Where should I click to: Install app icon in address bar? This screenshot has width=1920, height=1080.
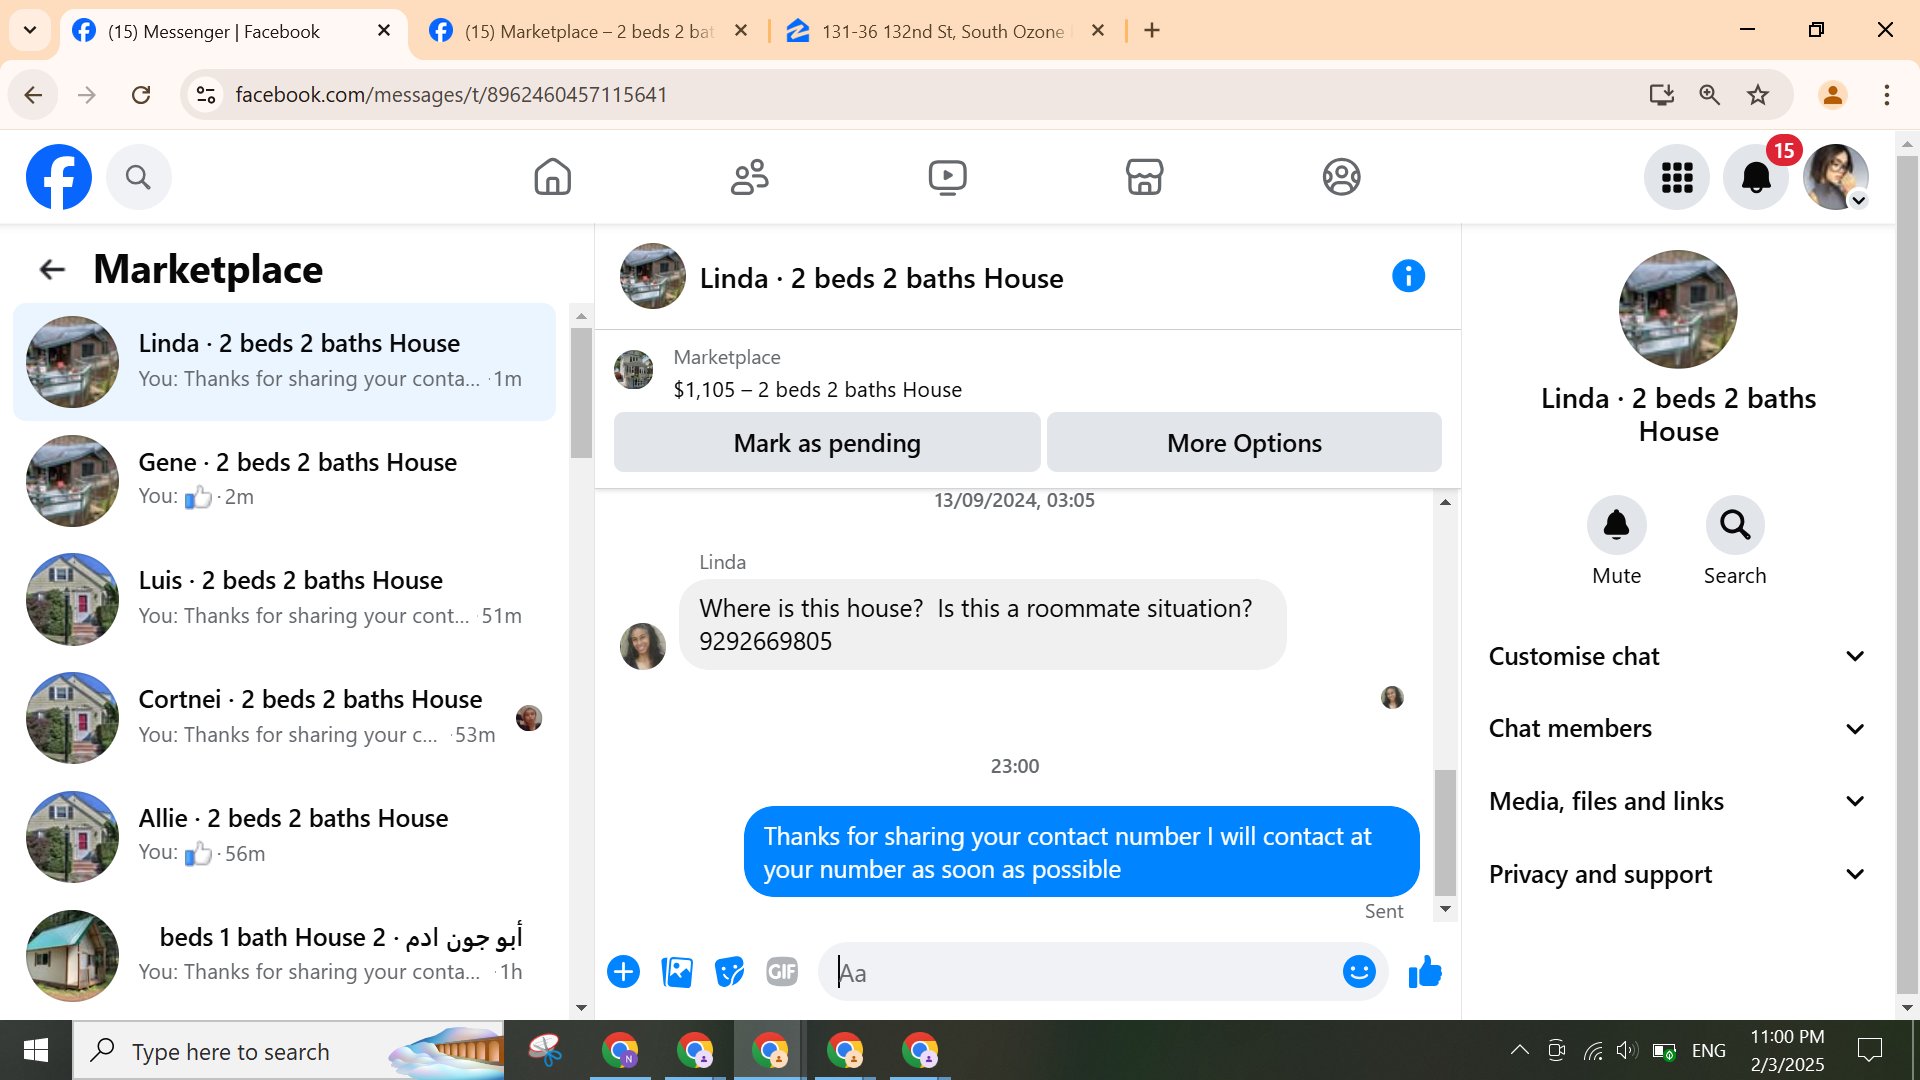tap(1662, 95)
